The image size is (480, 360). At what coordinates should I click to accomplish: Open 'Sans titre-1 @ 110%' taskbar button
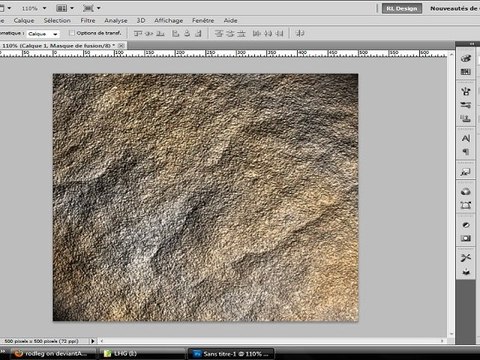pyautogui.click(x=232, y=354)
